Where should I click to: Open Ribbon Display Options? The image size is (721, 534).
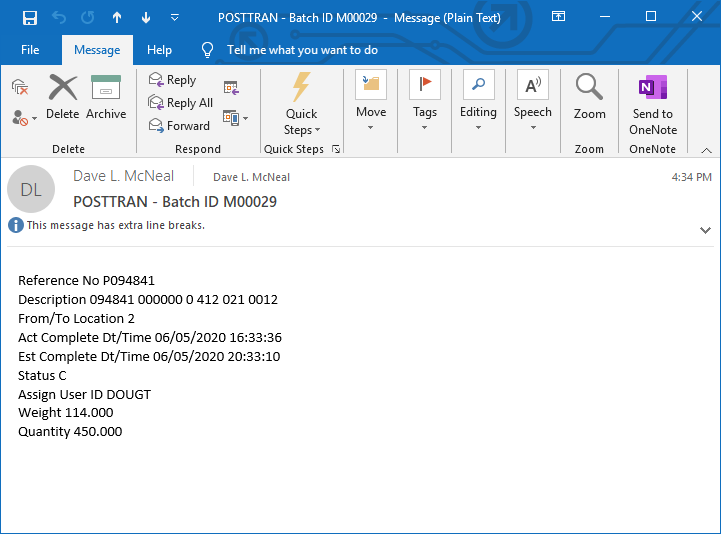[558, 17]
